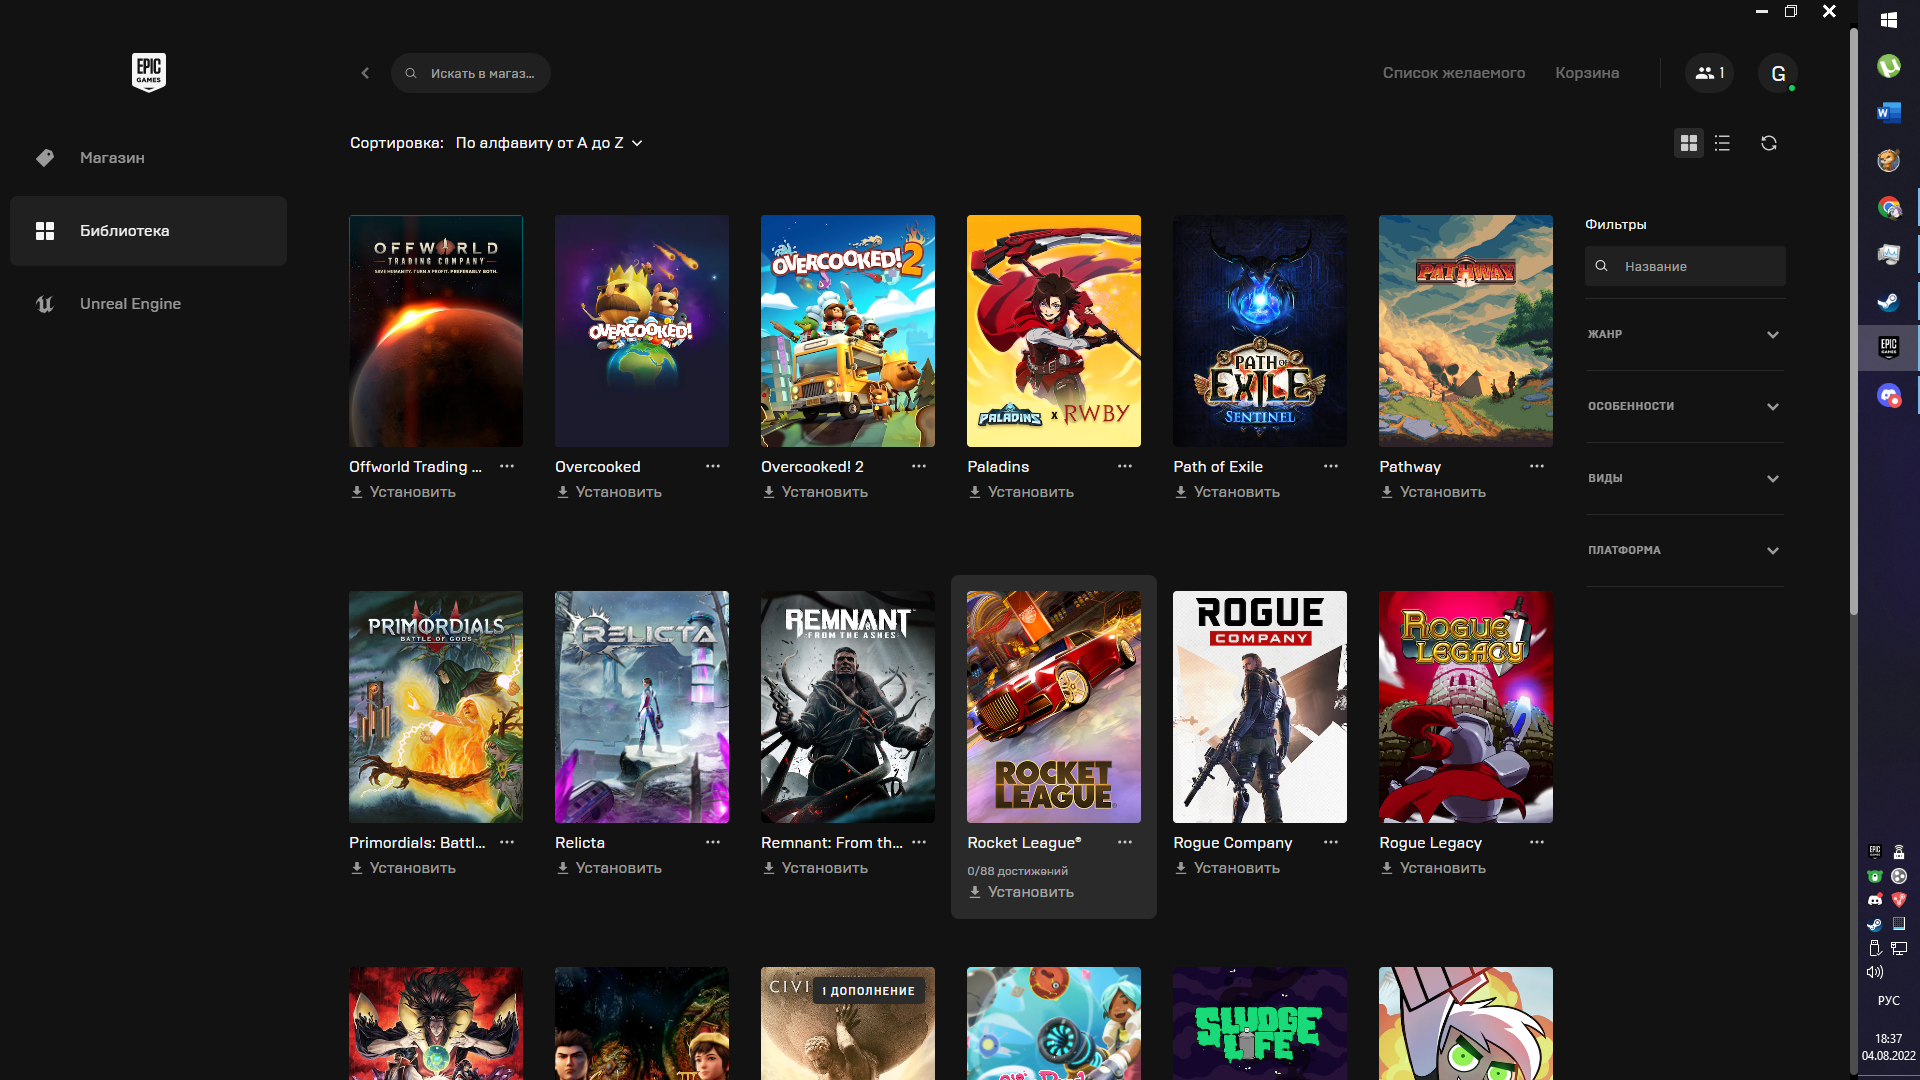
Task: Open the Rocket League cover art
Action: [x=1054, y=707]
